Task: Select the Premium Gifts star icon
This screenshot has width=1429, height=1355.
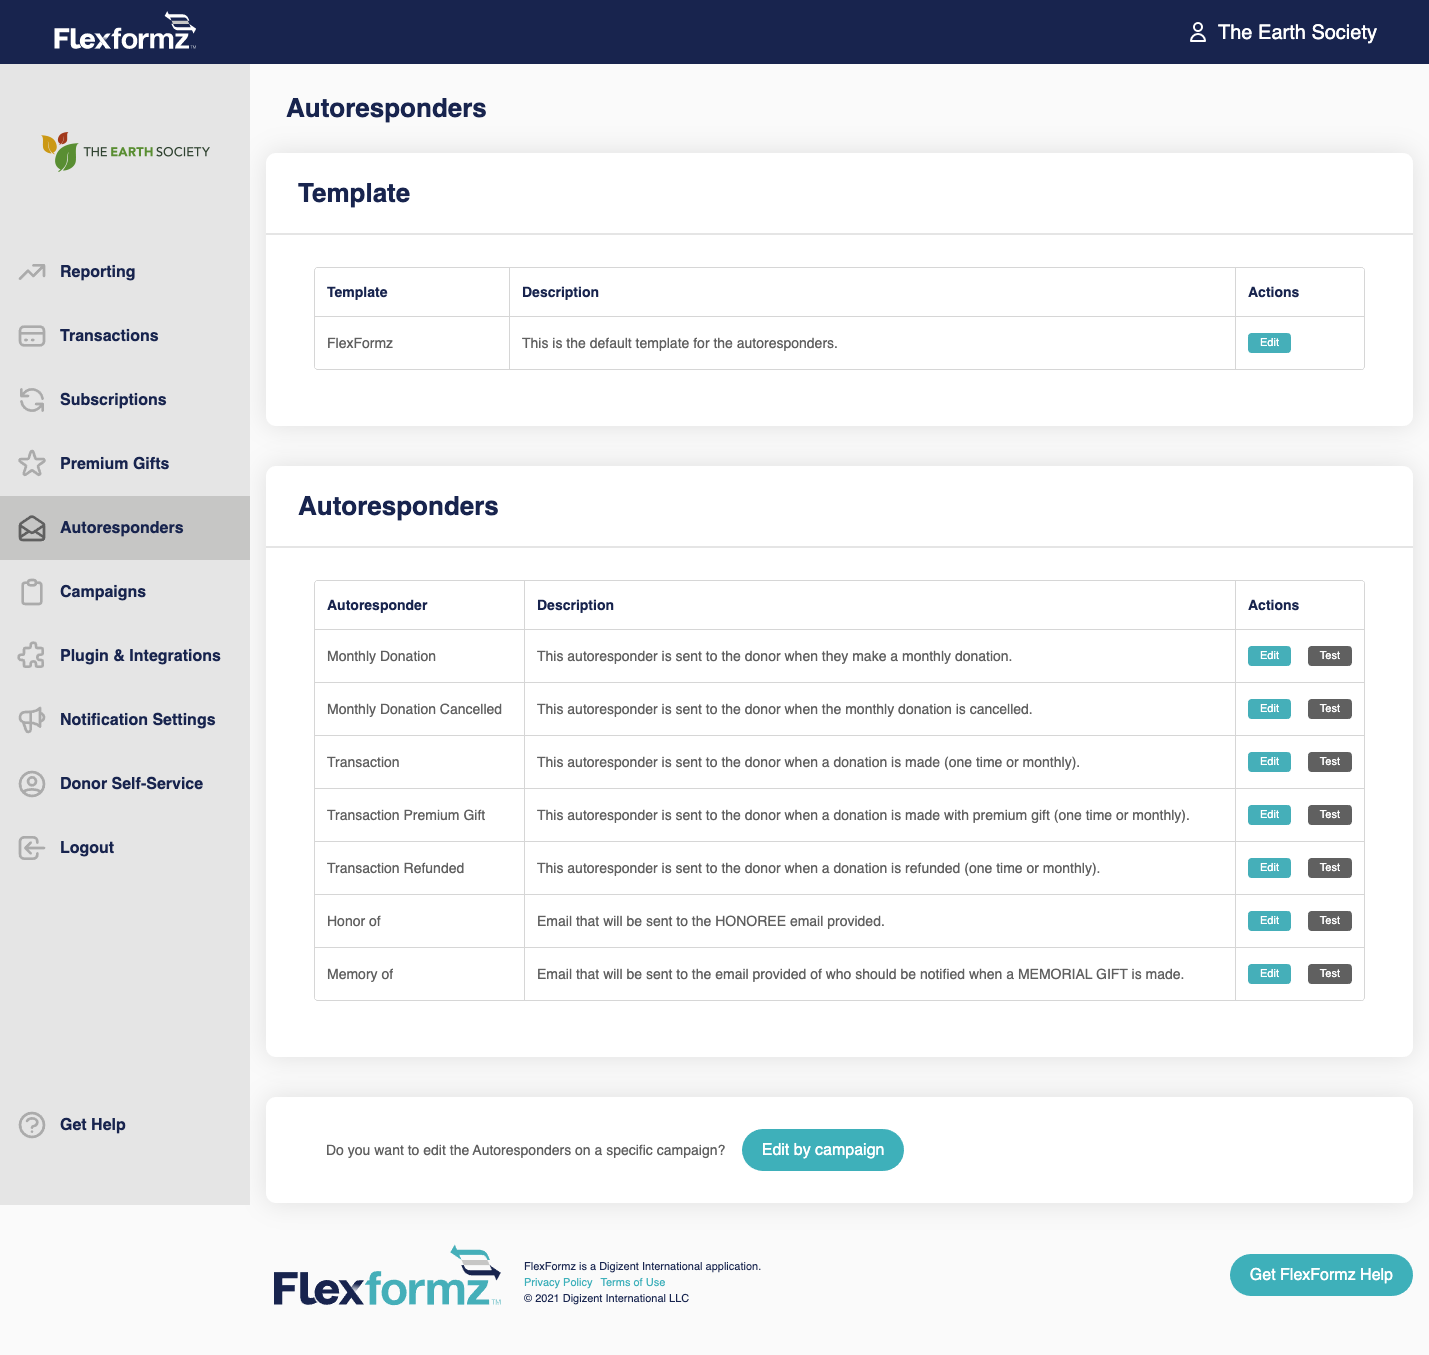Action: (x=32, y=463)
